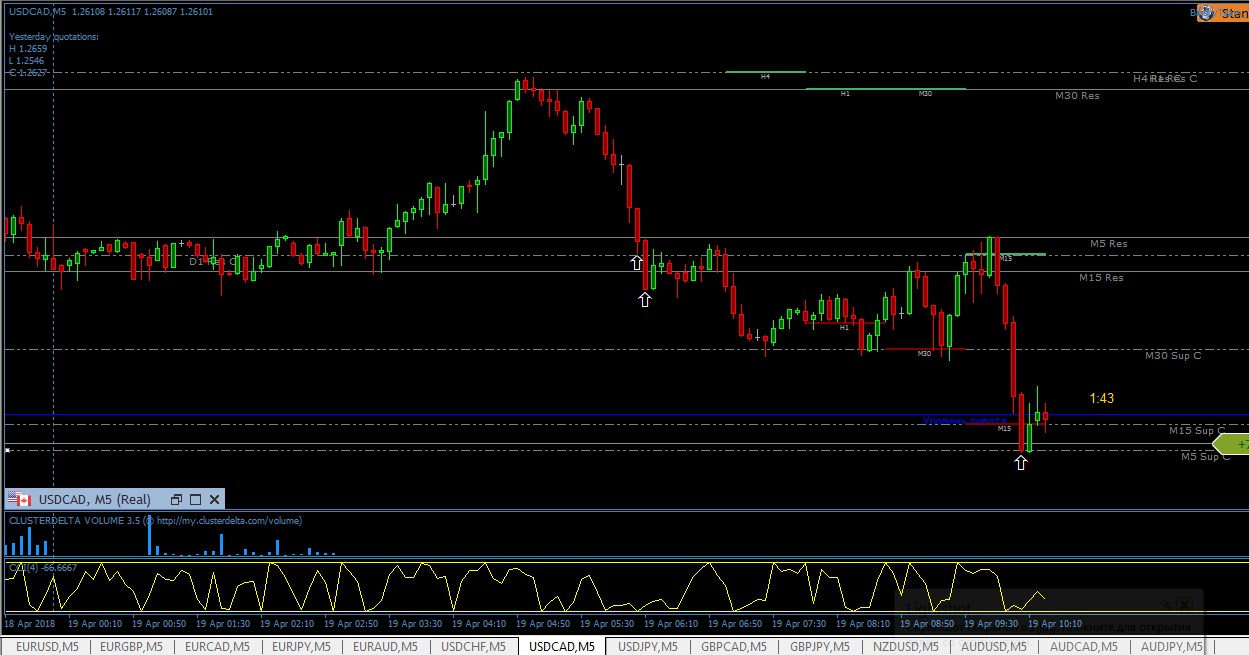This screenshot has width=1249, height=655.
Task: Open the EURGBP,M5 chart tab
Action: [132, 647]
